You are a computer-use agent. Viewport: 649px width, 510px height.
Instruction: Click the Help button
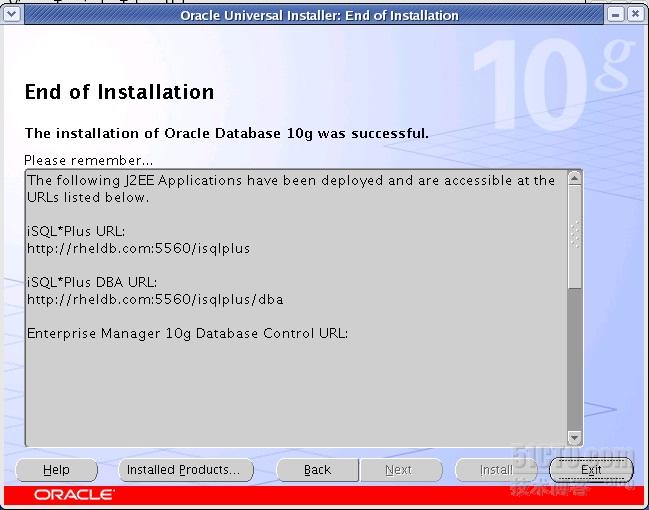tap(56, 470)
